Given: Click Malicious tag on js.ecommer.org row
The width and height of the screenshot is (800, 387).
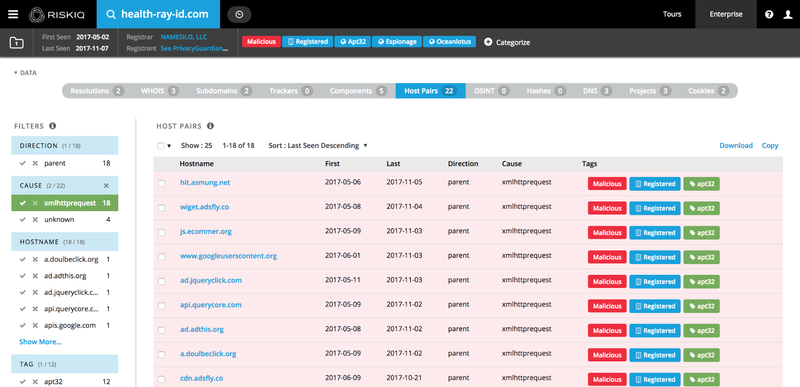Looking at the screenshot, I should point(607,233).
